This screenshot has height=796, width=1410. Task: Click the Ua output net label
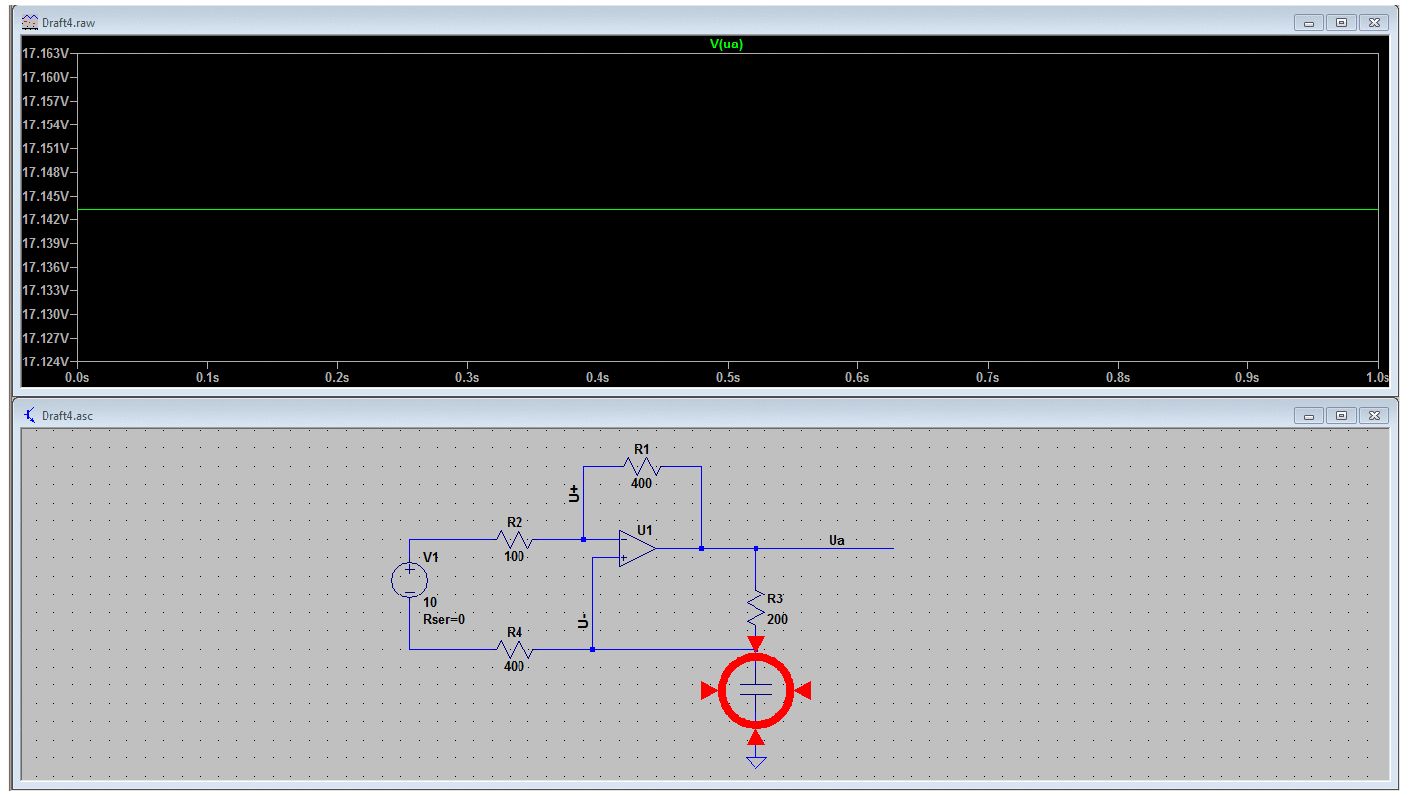point(837,541)
